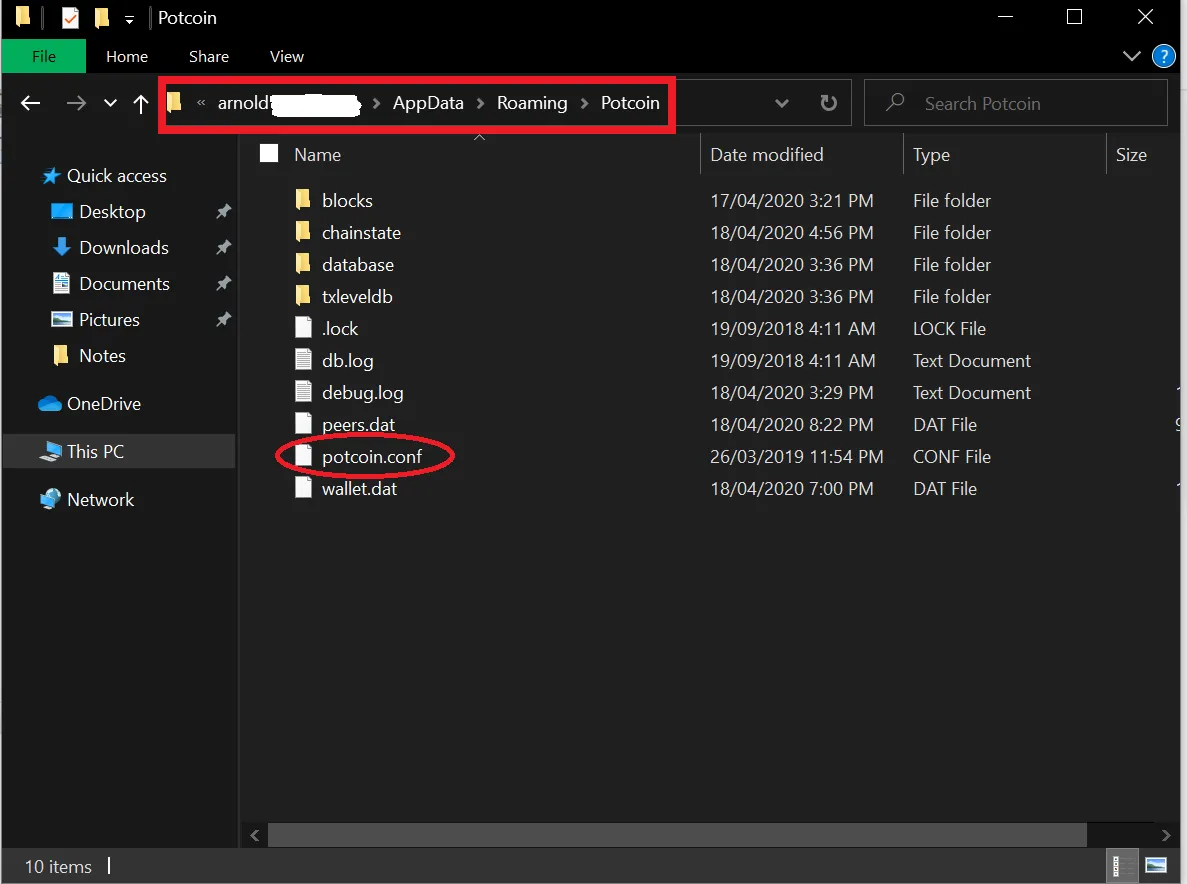Image resolution: width=1187 pixels, height=884 pixels.
Task: Click the Properties quick access toolbar icon
Action: (x=70, y=17)
